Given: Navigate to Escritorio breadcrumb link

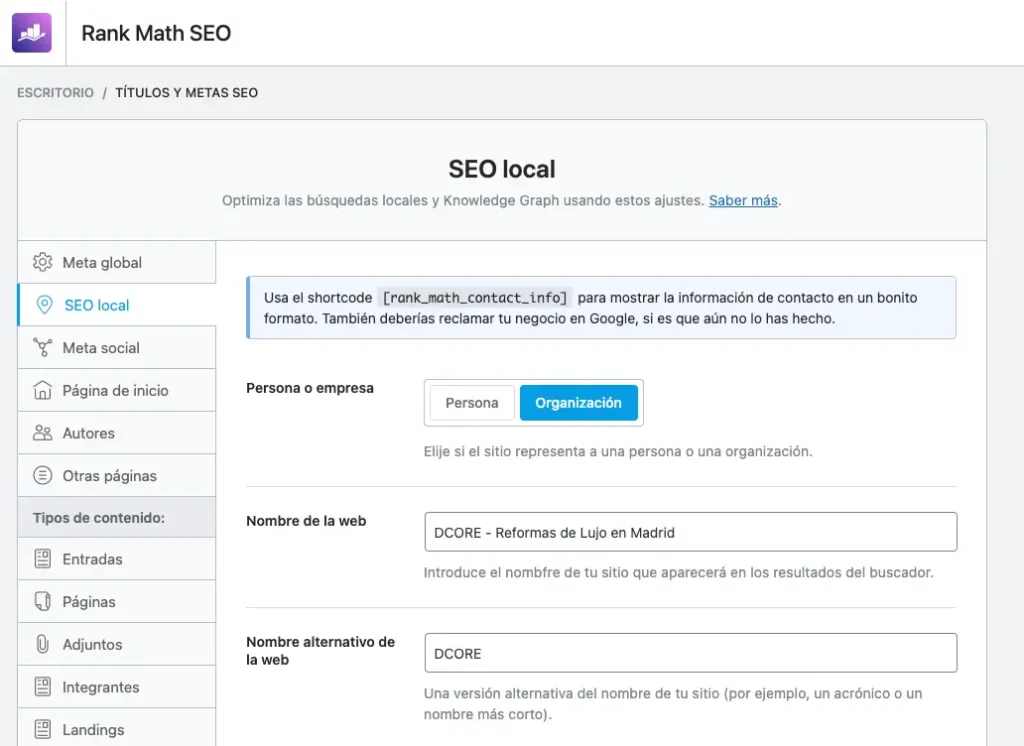Looking at the screenshot, I should tap(55, 93).
